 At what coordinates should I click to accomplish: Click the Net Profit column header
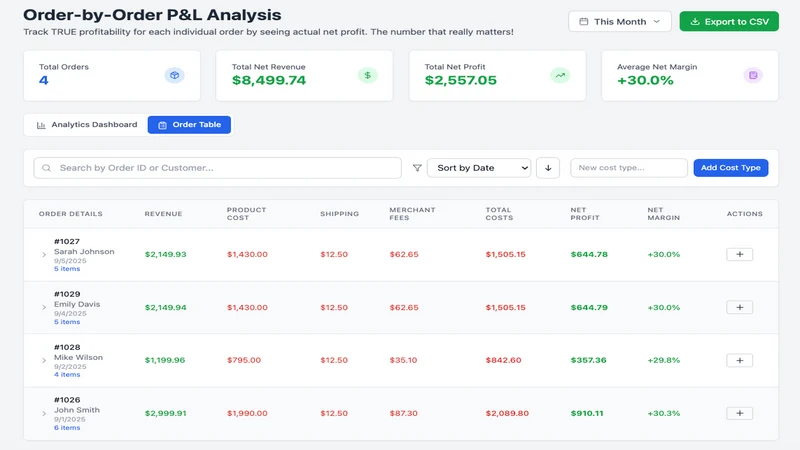585,214
